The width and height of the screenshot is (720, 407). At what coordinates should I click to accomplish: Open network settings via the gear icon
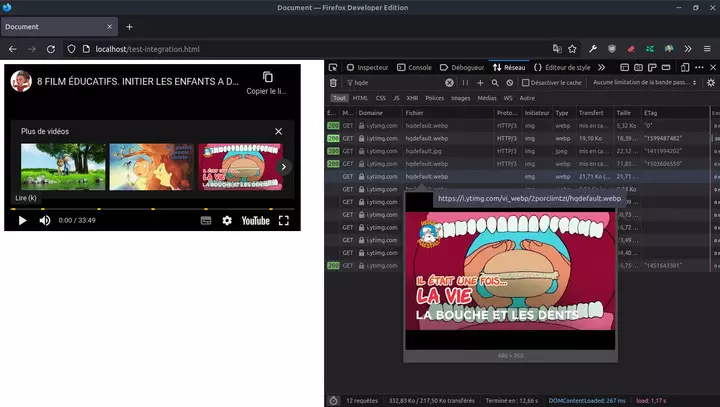[711, 83]
